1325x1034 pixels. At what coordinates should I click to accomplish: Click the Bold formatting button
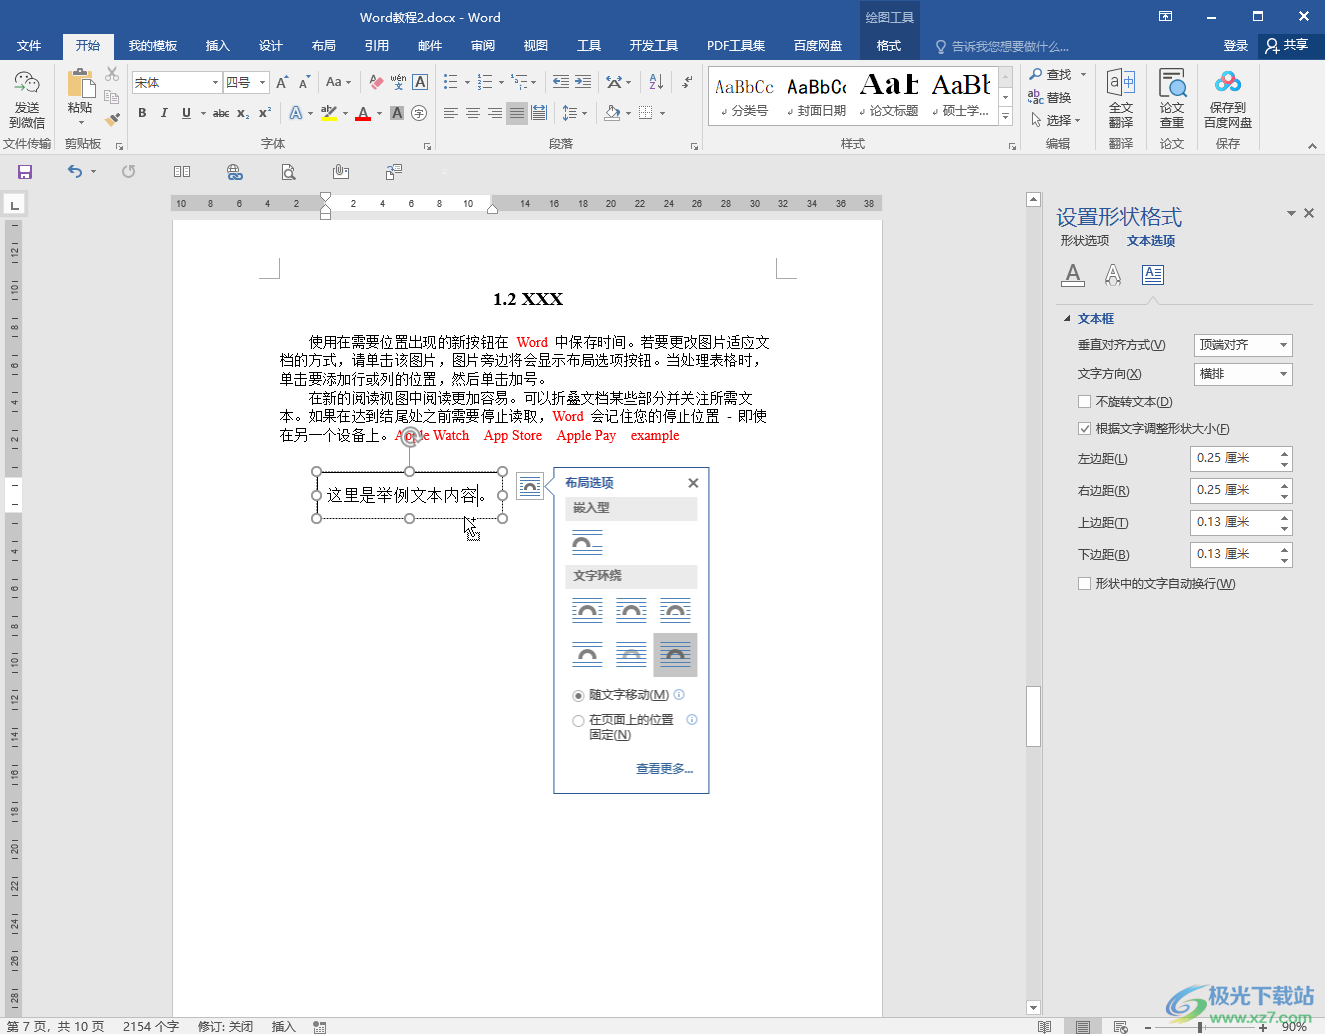pyautogui.click(x=142, y=113)
